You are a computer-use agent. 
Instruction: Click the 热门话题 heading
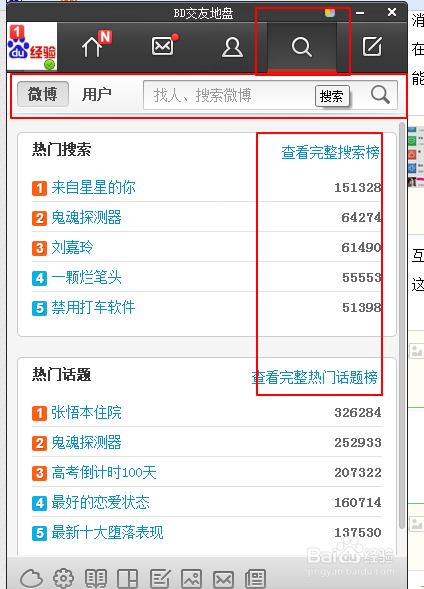pyautogui.click(x=61, y=375)
